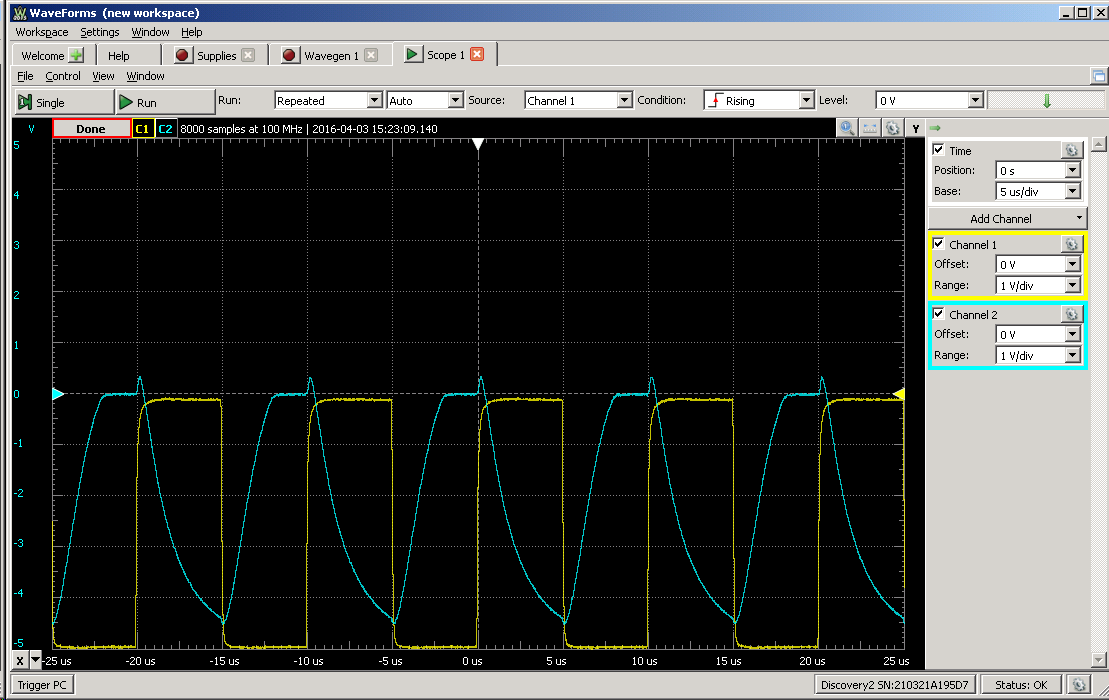
Task: Uncheck the Channel 1 checkbox
Action: [x=938, y=244]
